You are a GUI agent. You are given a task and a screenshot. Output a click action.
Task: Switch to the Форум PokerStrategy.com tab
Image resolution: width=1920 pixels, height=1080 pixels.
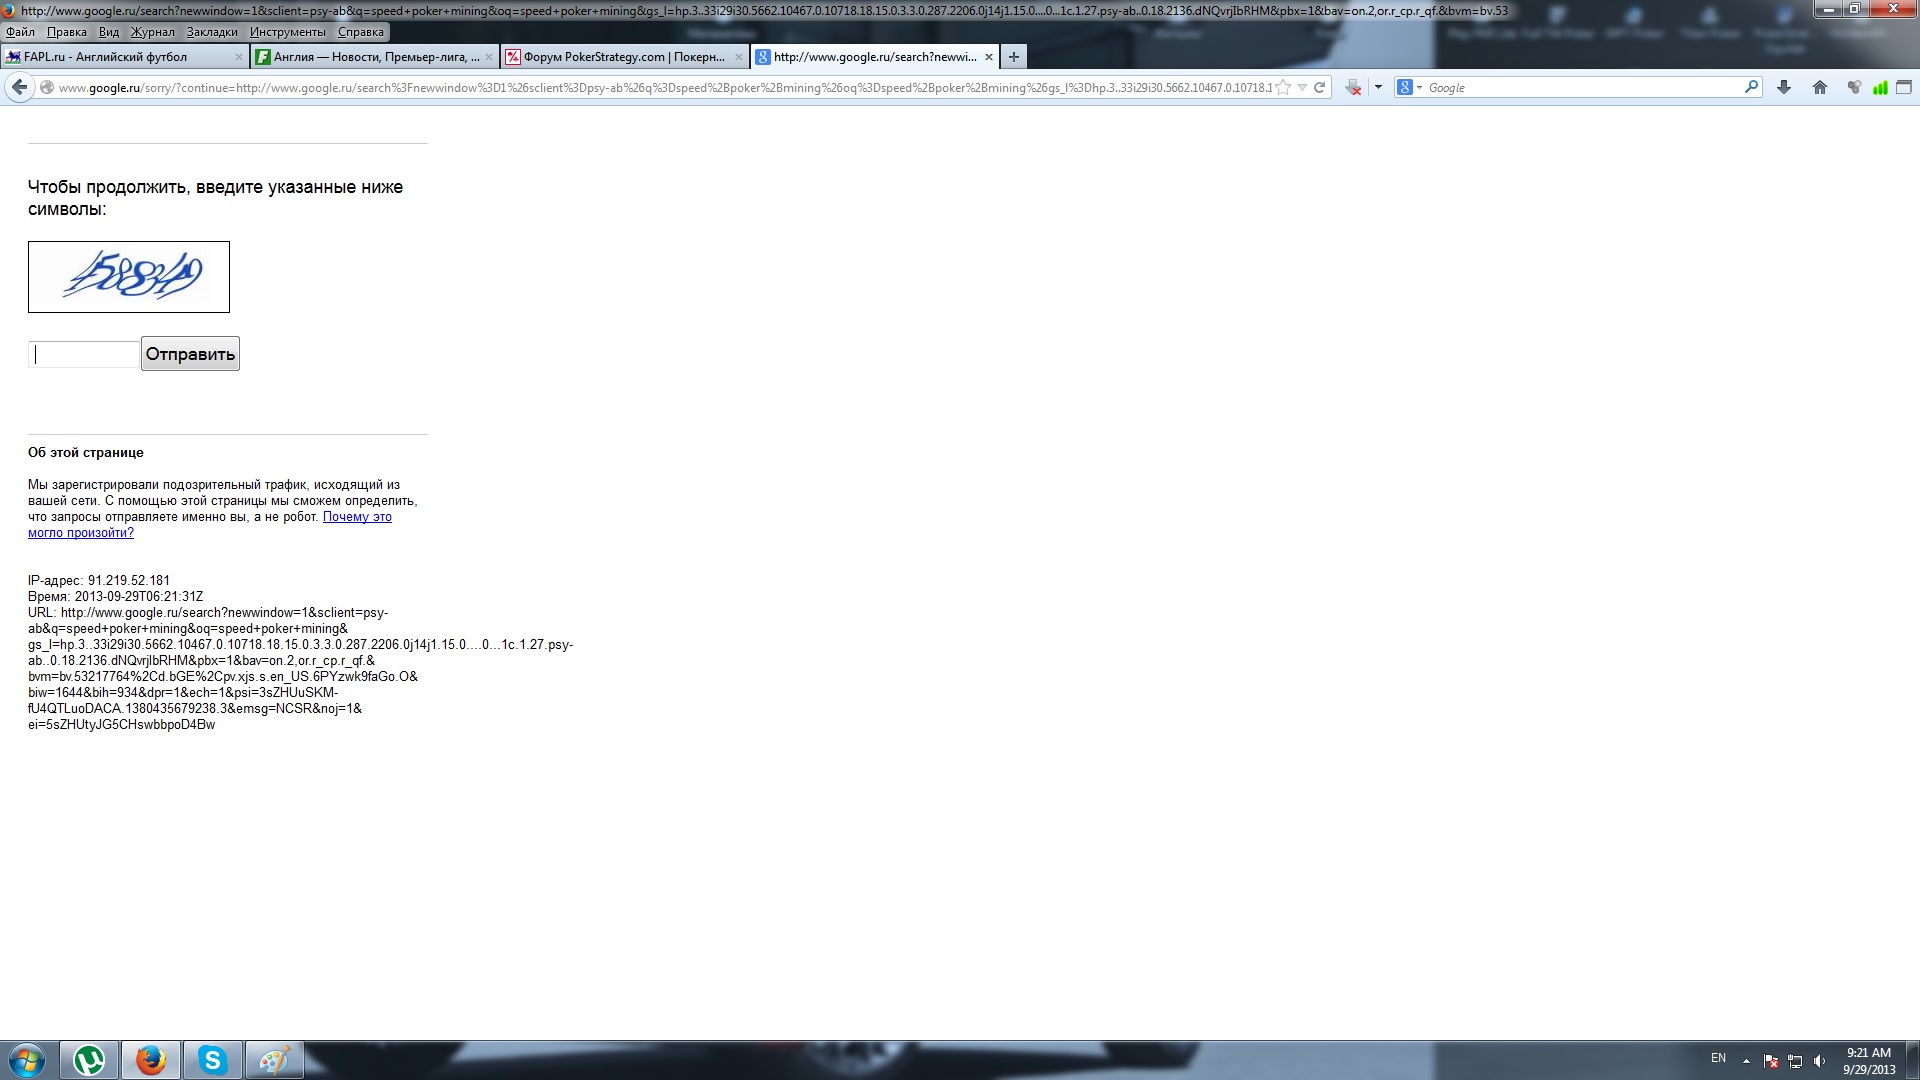pos(624,57)
